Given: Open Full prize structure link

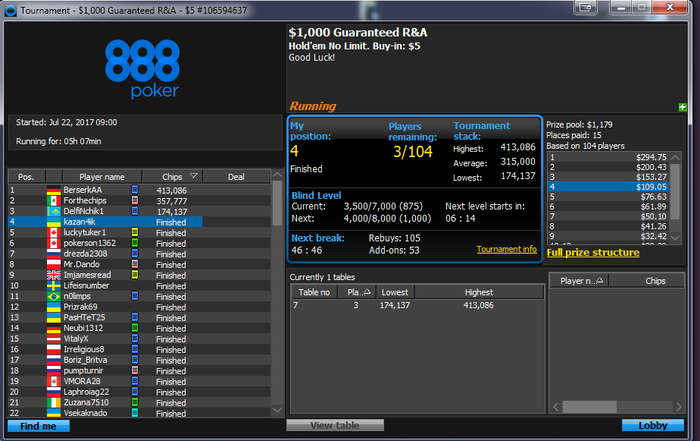Looking at the screenshot, I should (593, 253).
